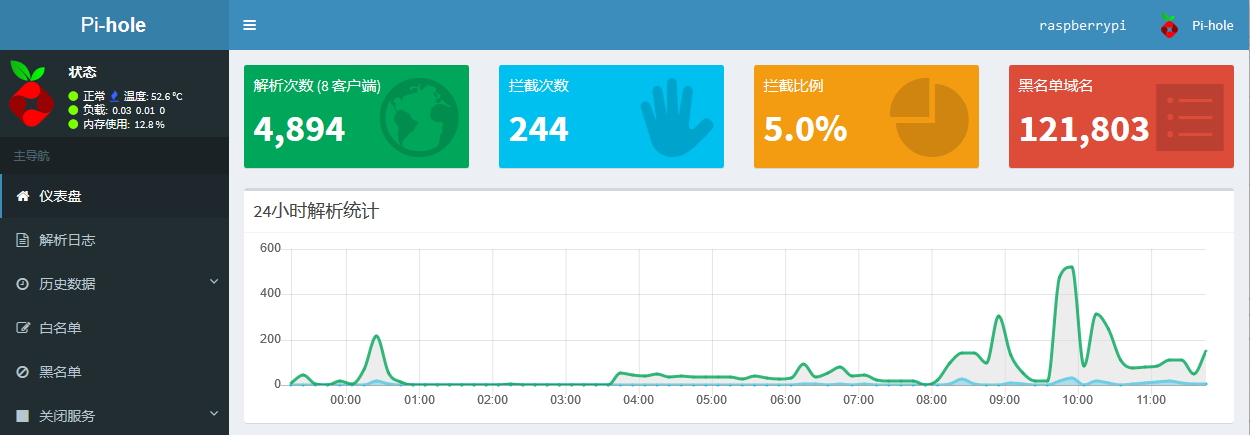
Task: Click the Pi-hole title link in header
Action: coord(114,25)
